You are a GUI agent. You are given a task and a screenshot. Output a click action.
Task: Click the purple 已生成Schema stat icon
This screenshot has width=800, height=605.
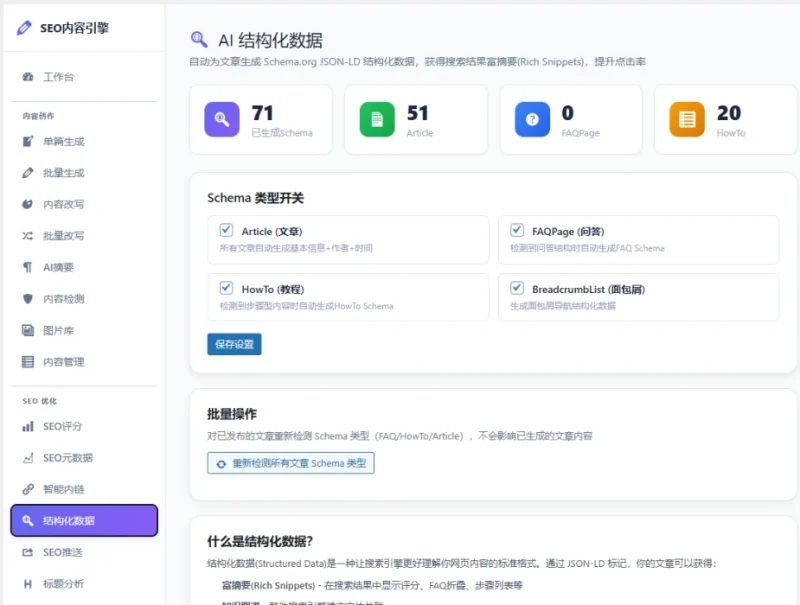tap(222, 119)
